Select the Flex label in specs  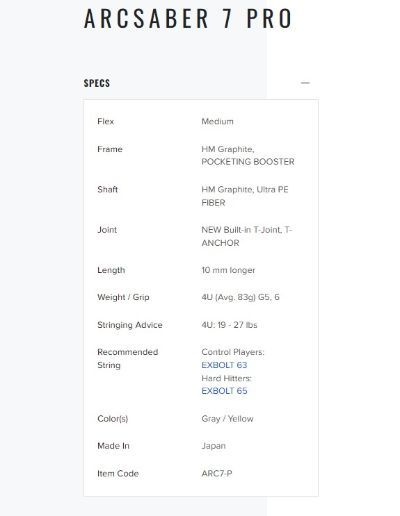[x=106, y=121]
